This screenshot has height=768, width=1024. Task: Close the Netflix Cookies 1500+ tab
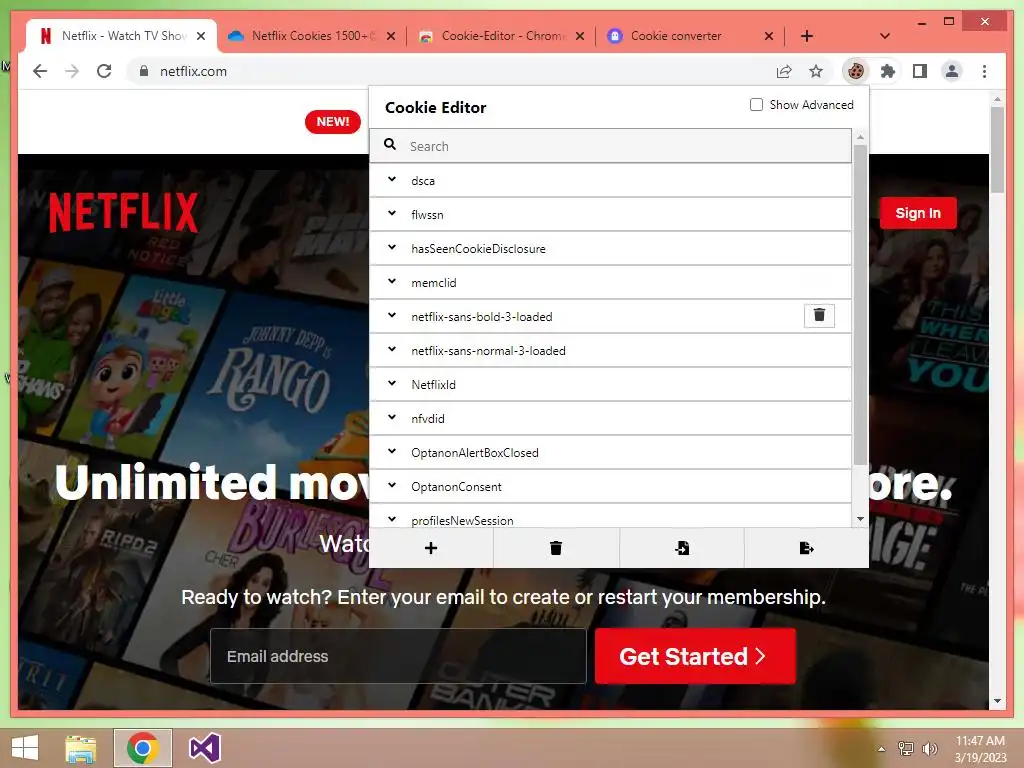pos(391,36)
